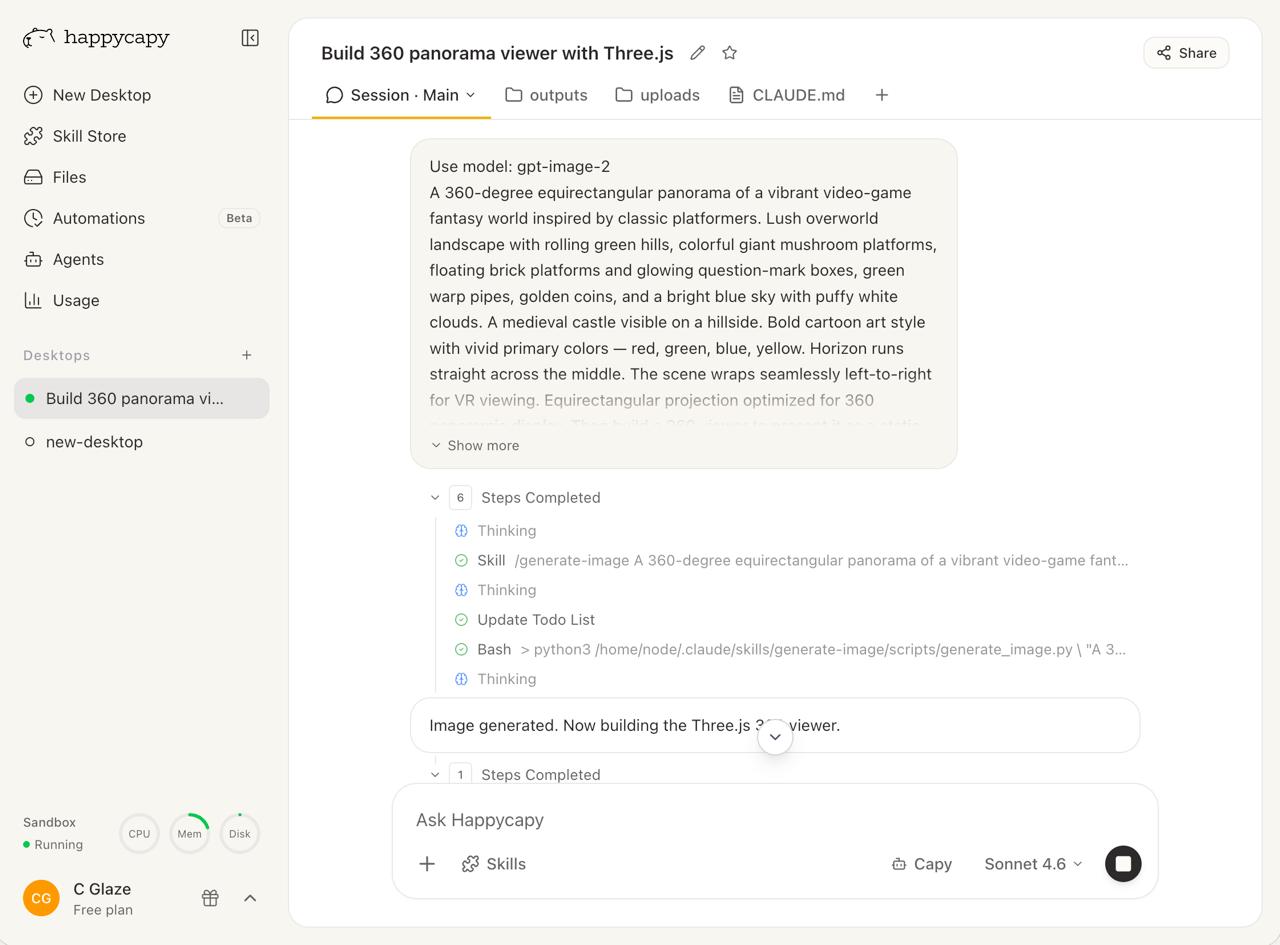Add a new tab with plus icon
The width and height of the screenshot is (1280, 945).
point(881,95)
